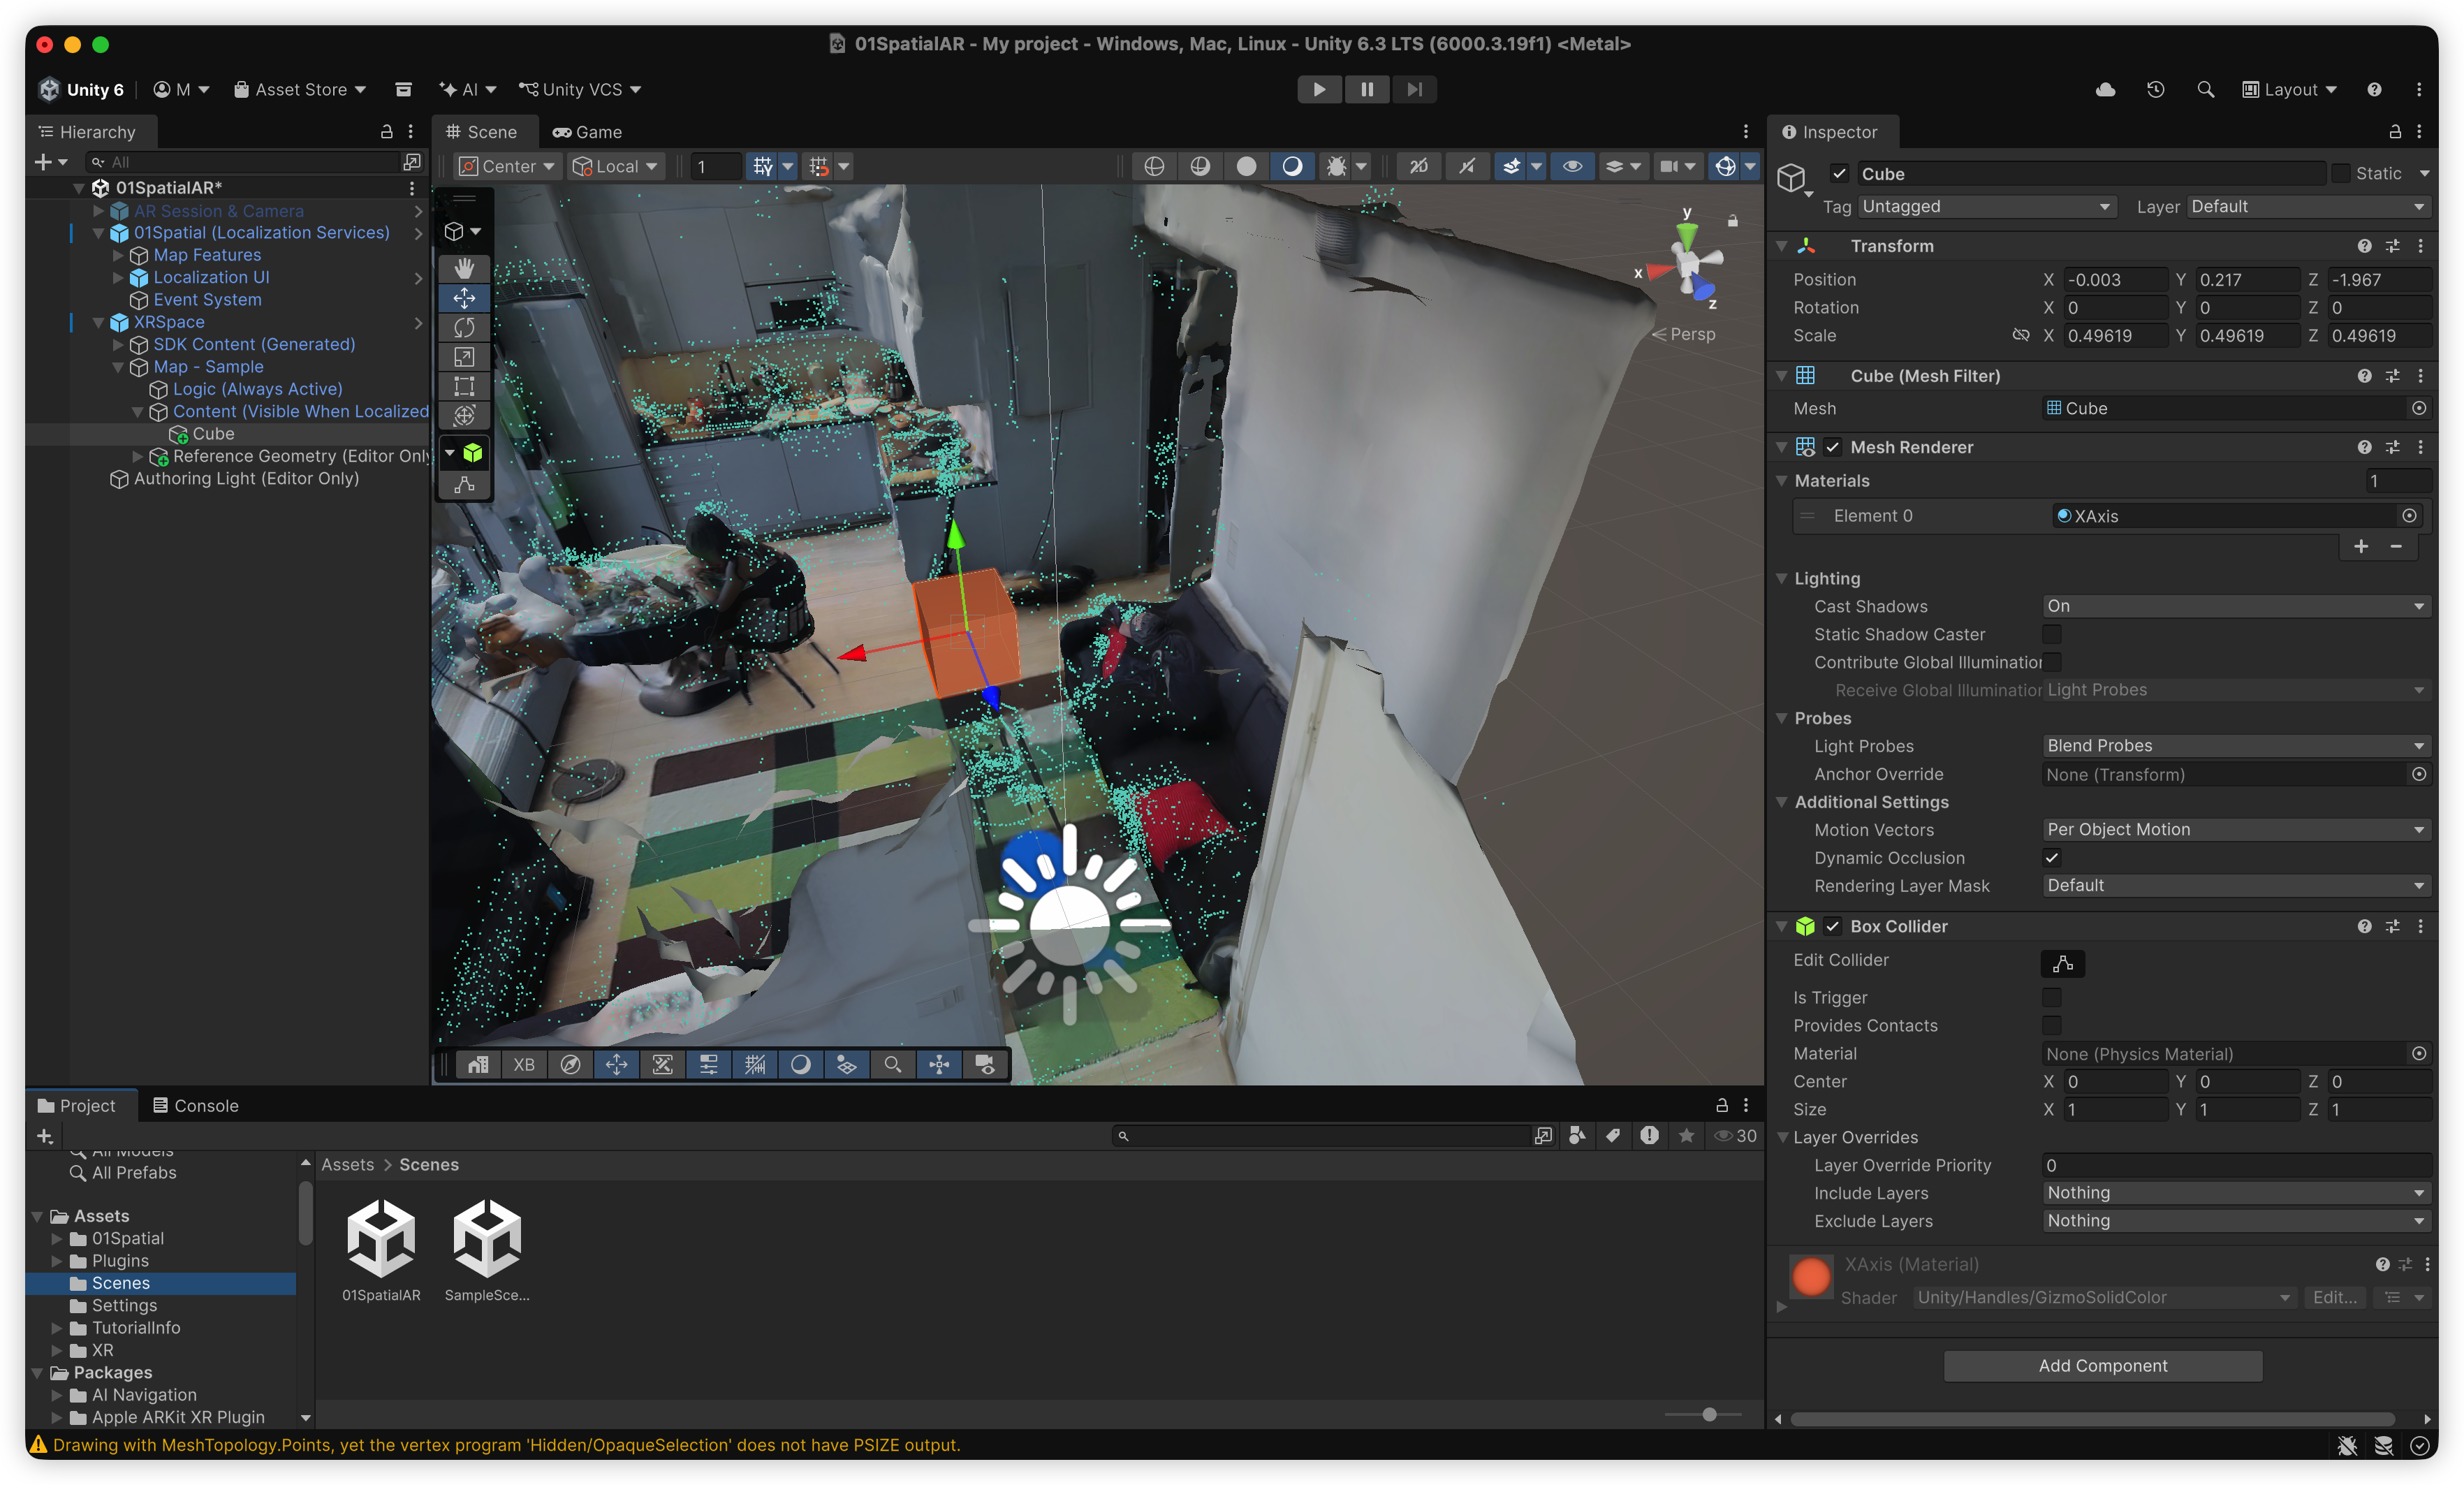Click the Project panel add (+) button
The image size is (2464, 1485).
44,1136
